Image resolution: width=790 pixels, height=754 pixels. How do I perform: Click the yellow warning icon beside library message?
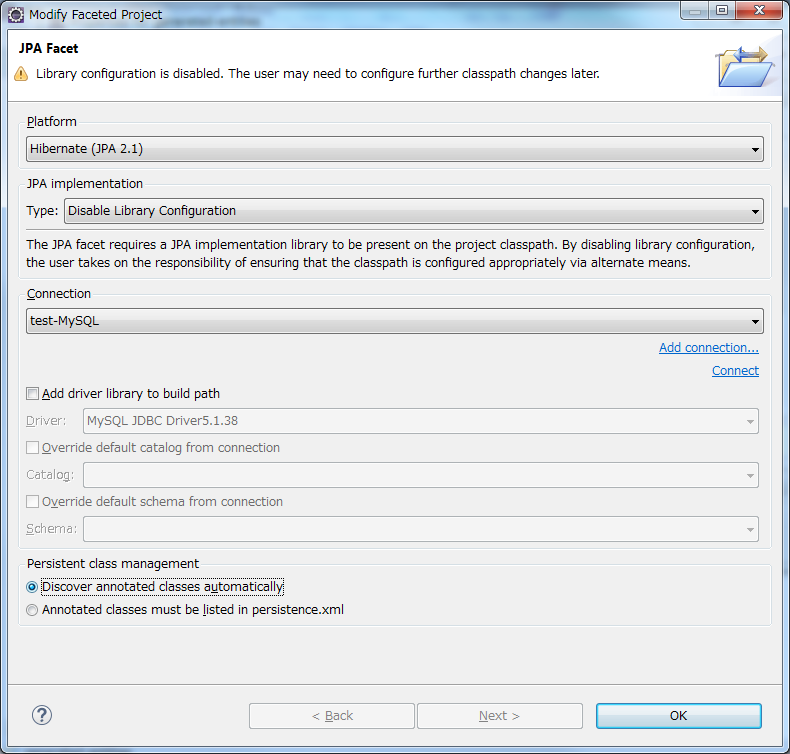(x=21, y=74)
